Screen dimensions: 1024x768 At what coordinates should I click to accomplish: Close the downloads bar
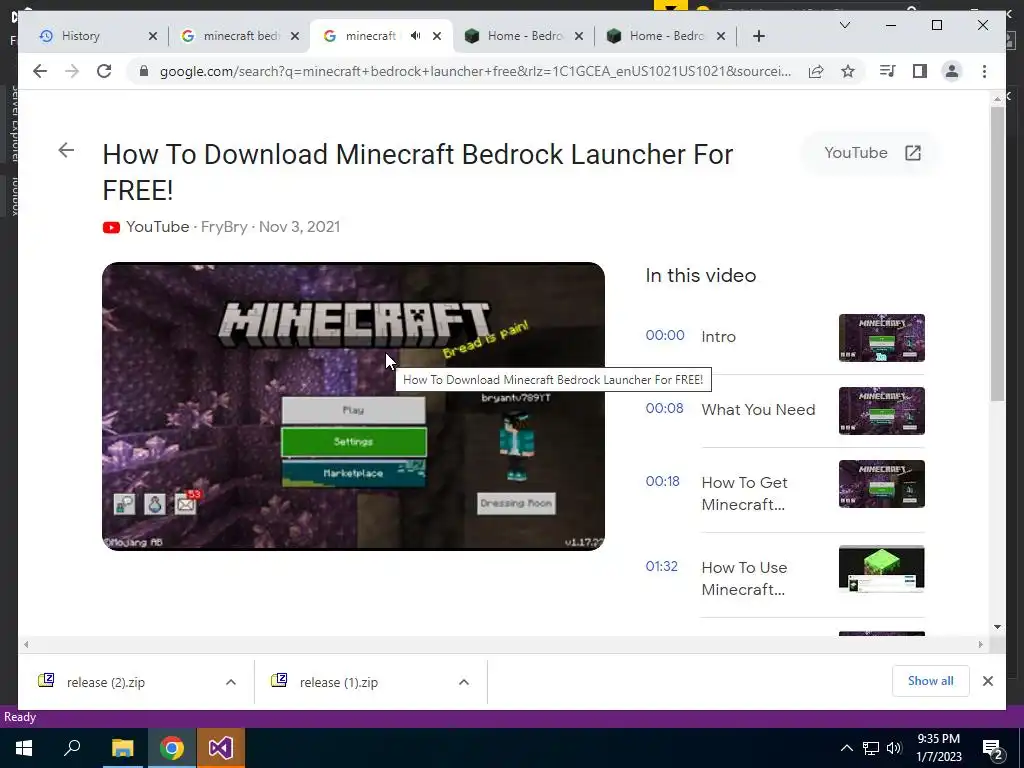pos(987,680)
